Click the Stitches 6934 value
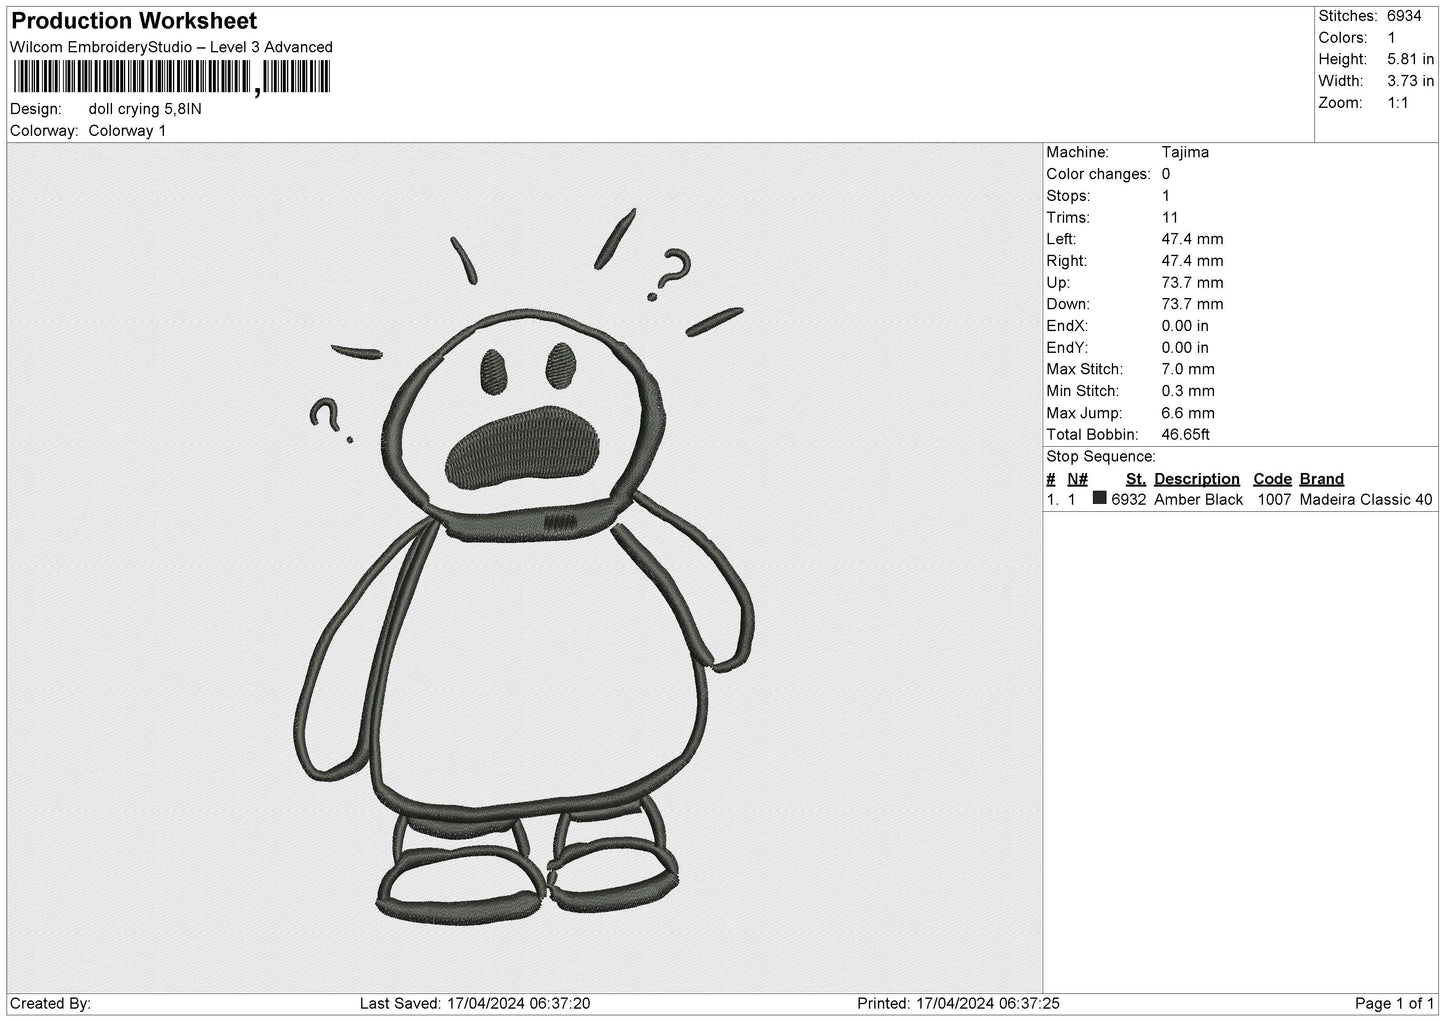Image resolution: width=1445 pixels, height=1021 pixels. coord(1404,16)
